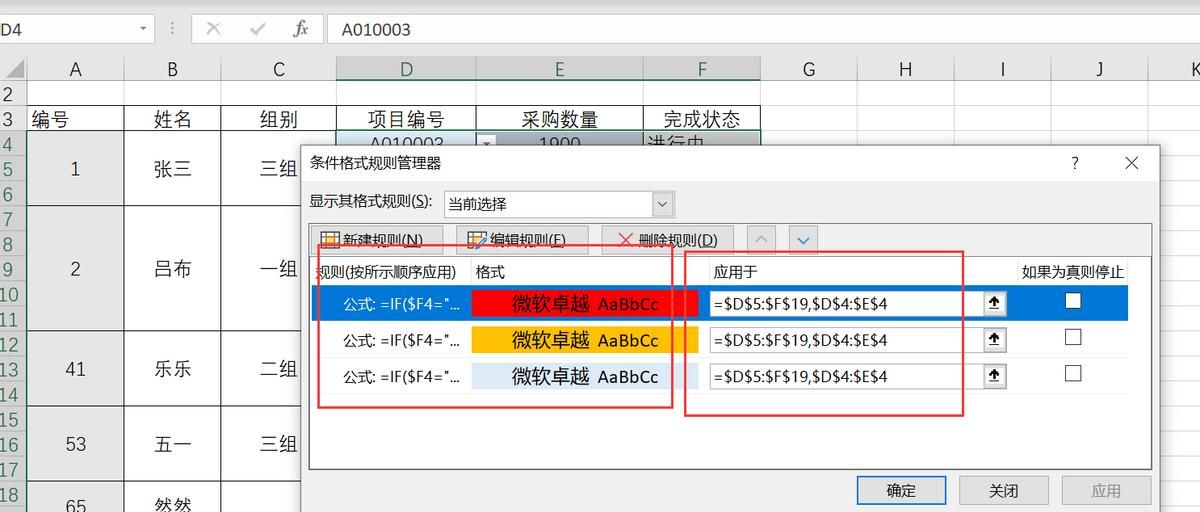Select column header E

coord(559,69)
